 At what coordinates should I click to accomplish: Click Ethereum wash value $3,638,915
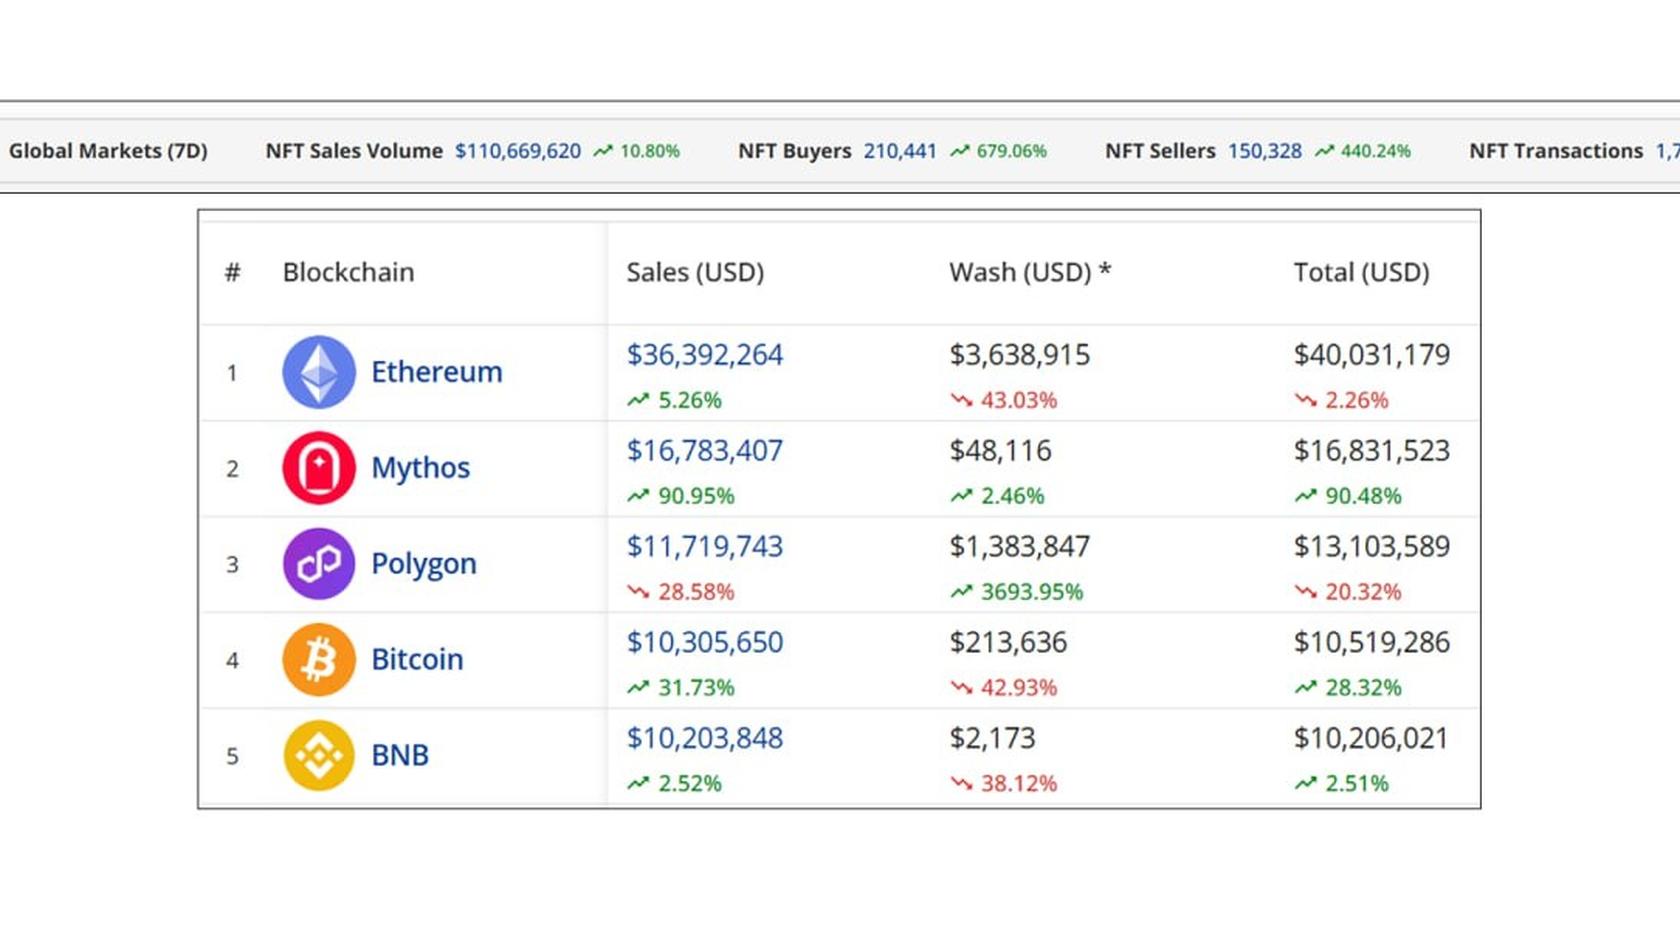(1020, 355)
